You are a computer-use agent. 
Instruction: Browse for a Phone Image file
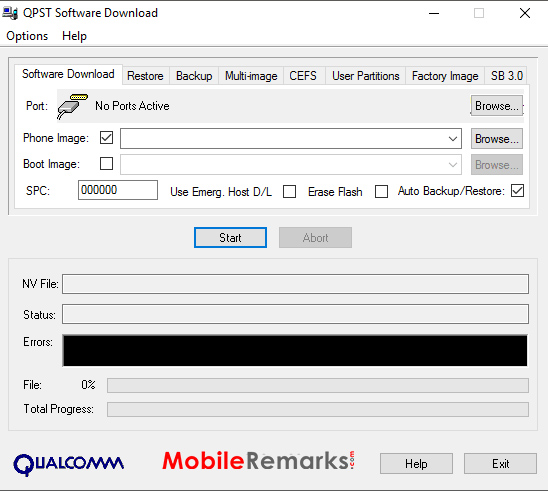pyautogui.click(x=497, y=139)
